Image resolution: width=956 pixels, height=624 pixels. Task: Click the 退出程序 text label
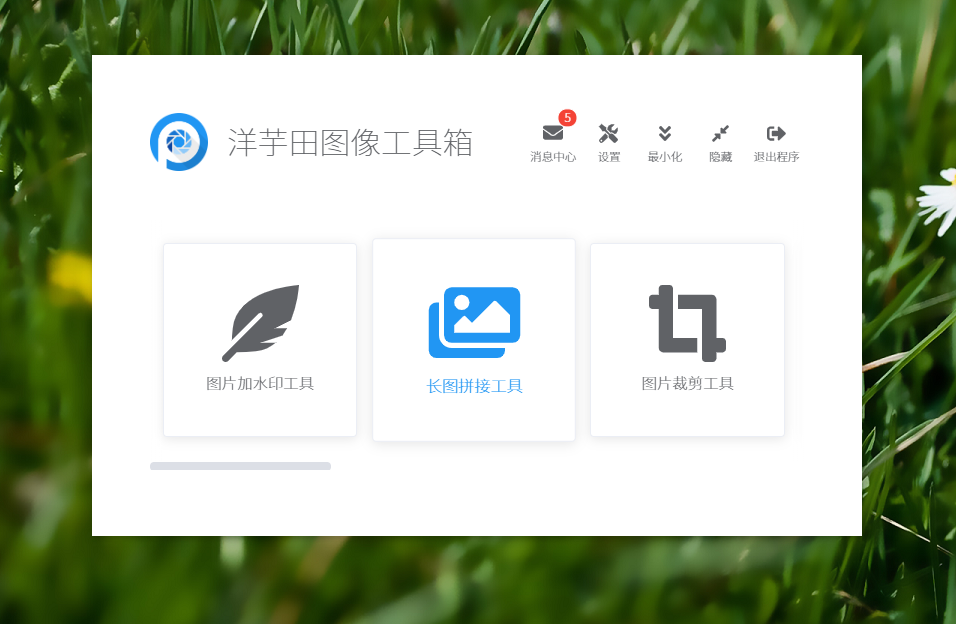pos(776,157)
